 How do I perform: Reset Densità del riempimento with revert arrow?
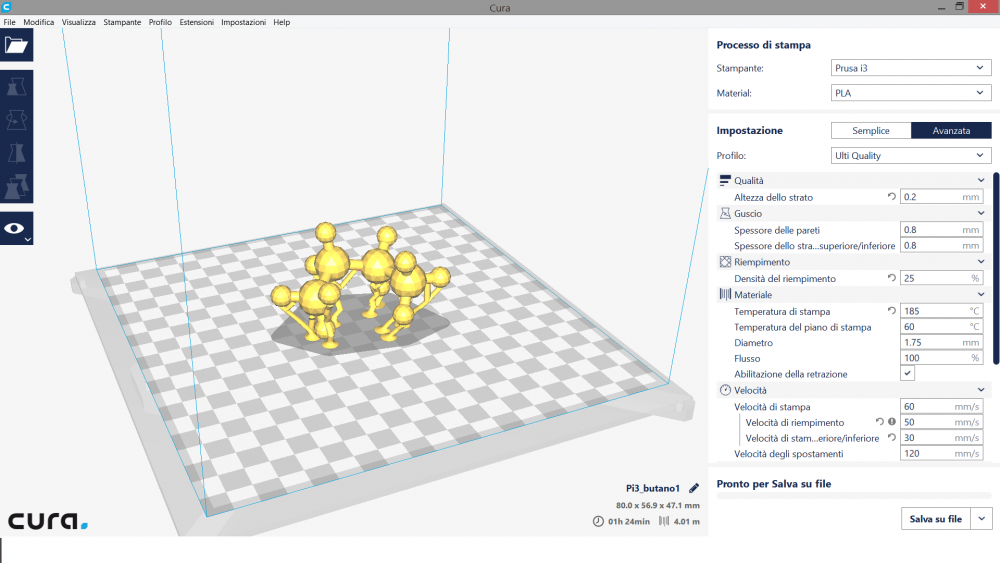[x=891, y=278]
